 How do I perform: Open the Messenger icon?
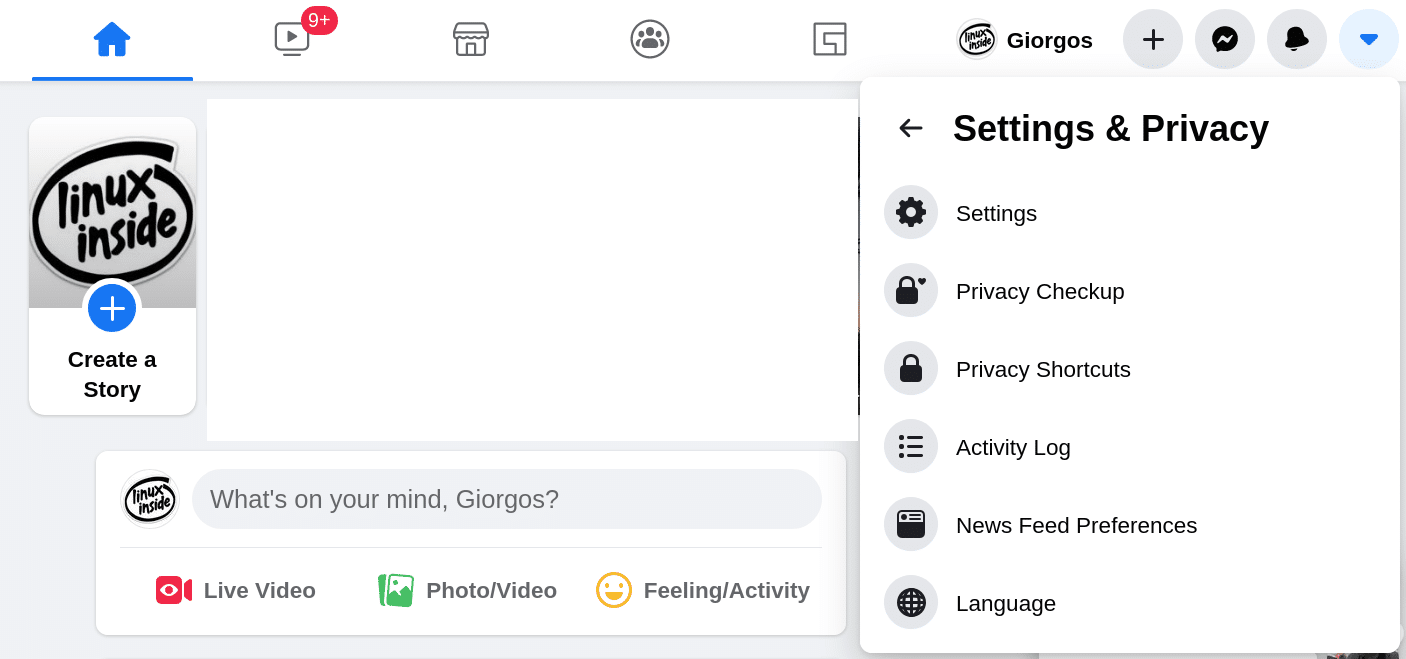tap(1225, 39)
